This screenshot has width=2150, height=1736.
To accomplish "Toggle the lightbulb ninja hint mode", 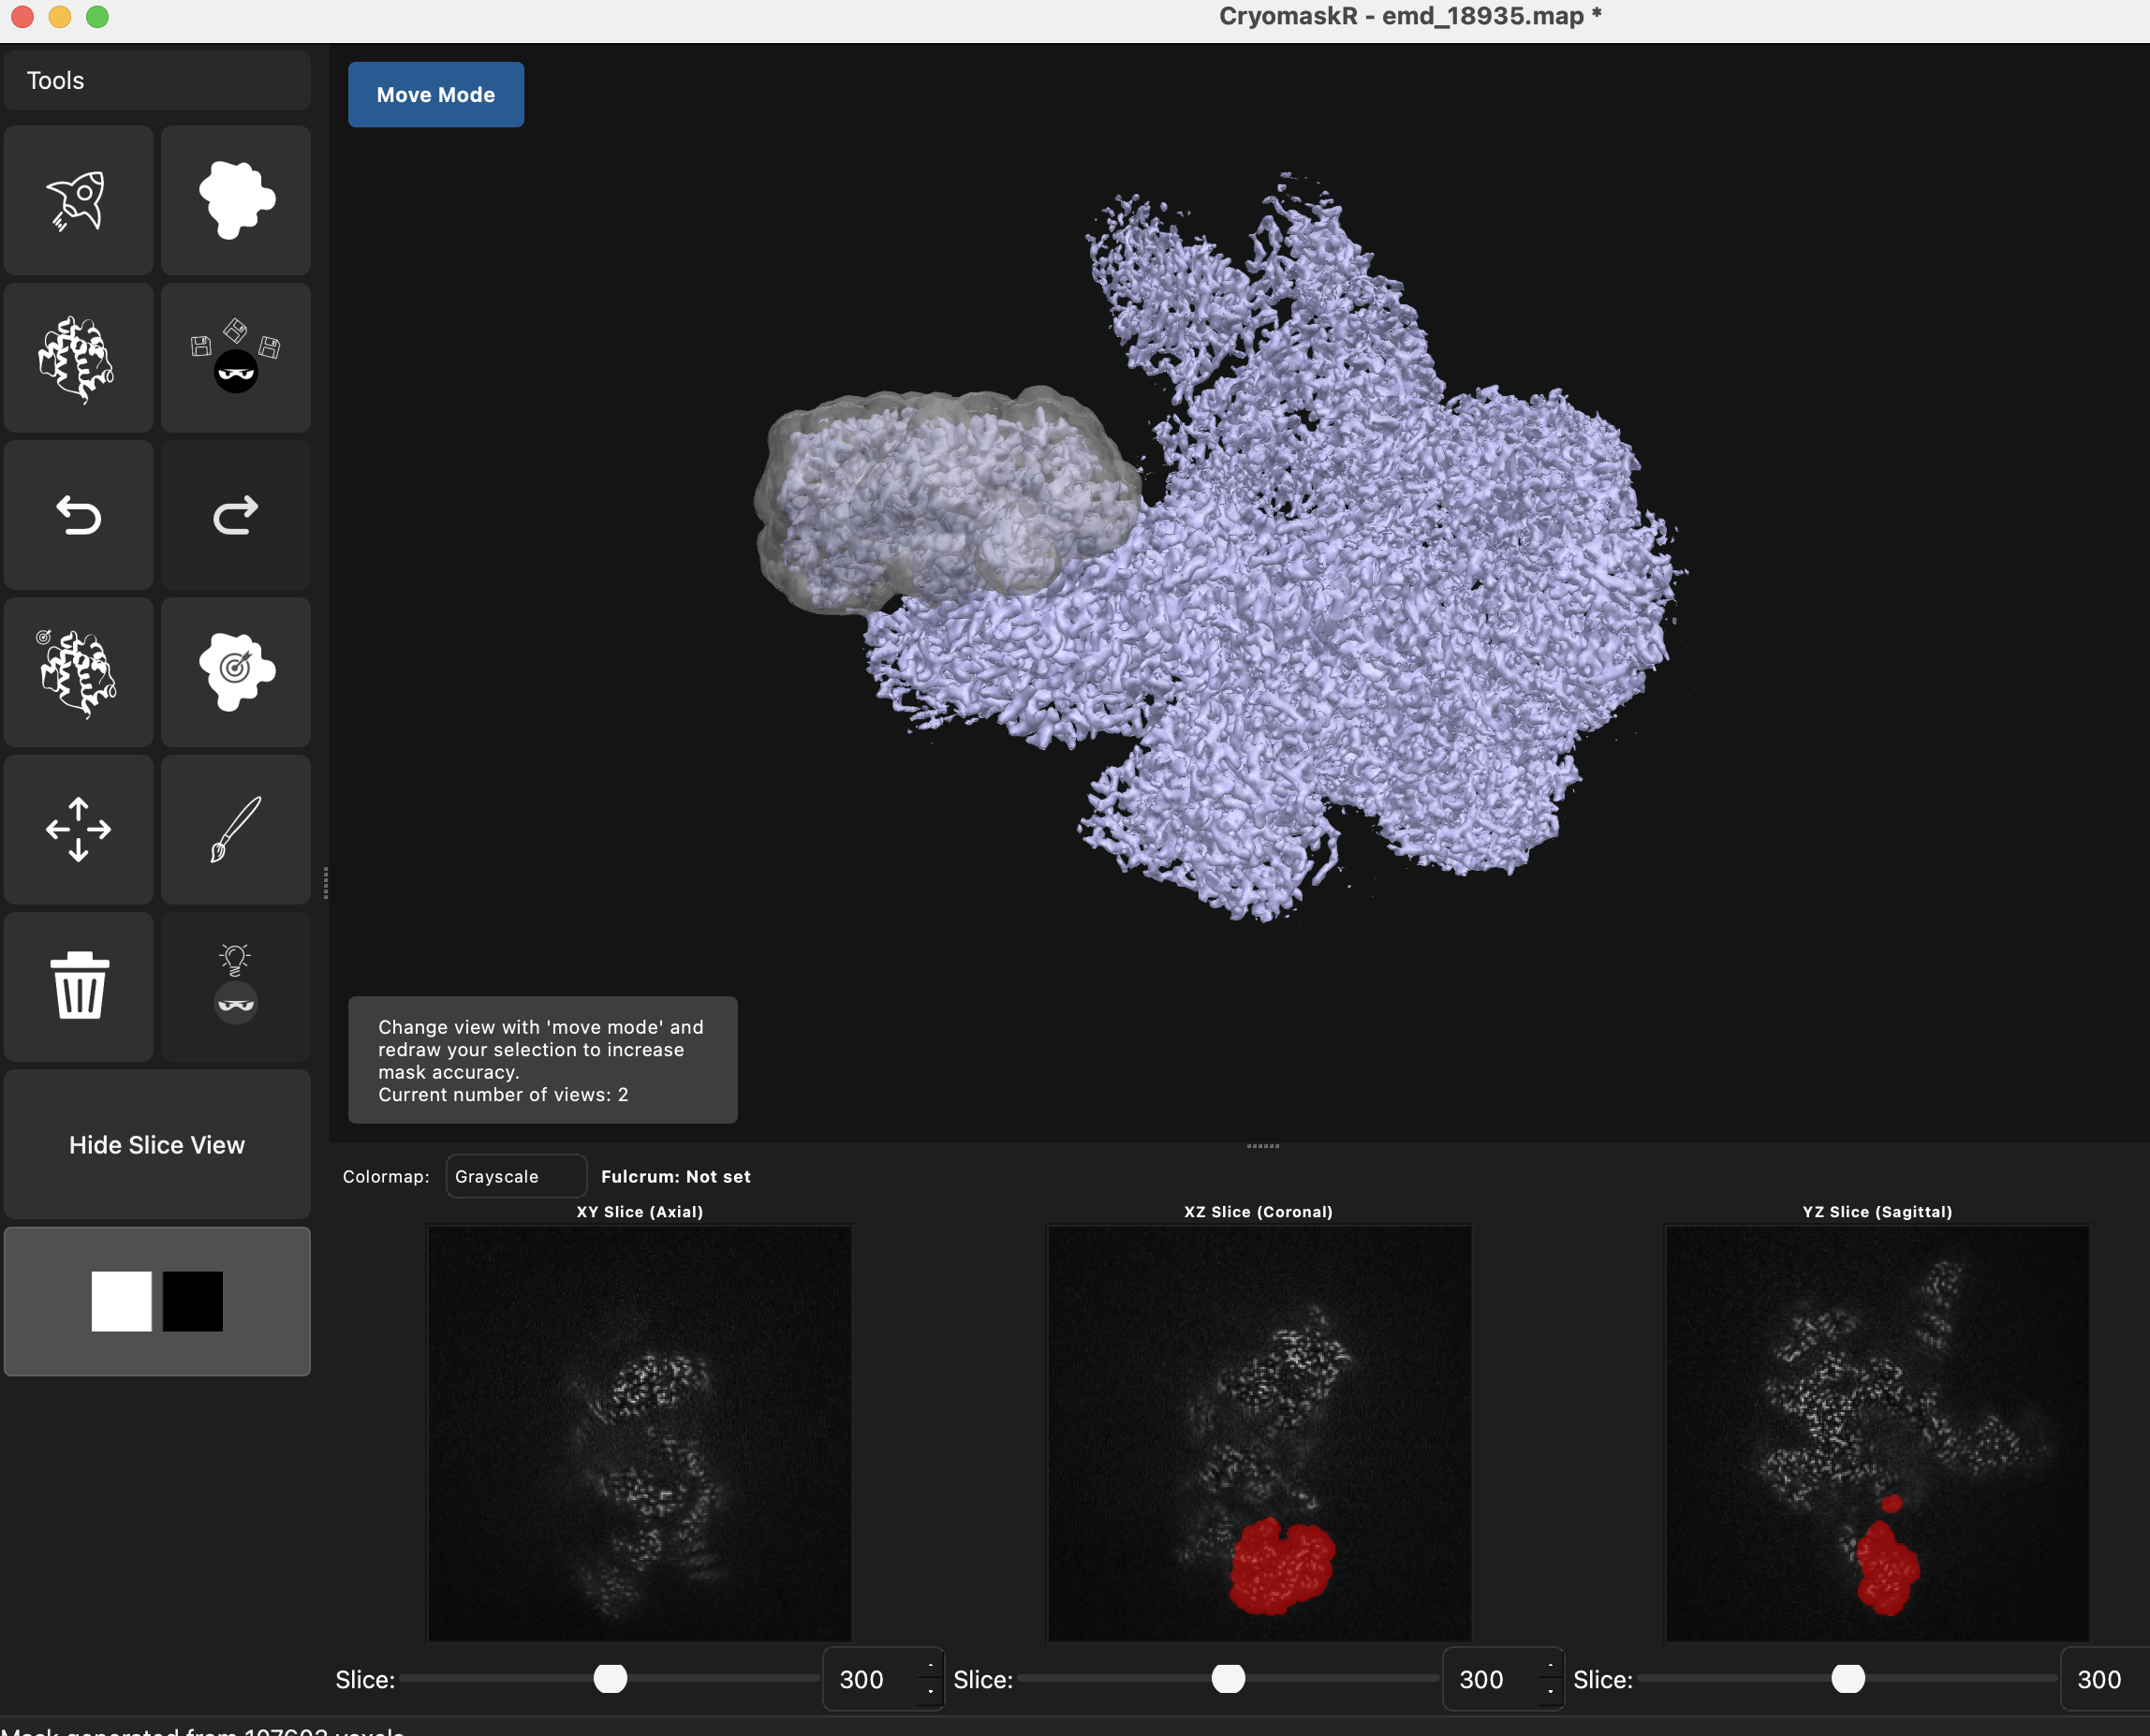I will (x=236, y=987).
